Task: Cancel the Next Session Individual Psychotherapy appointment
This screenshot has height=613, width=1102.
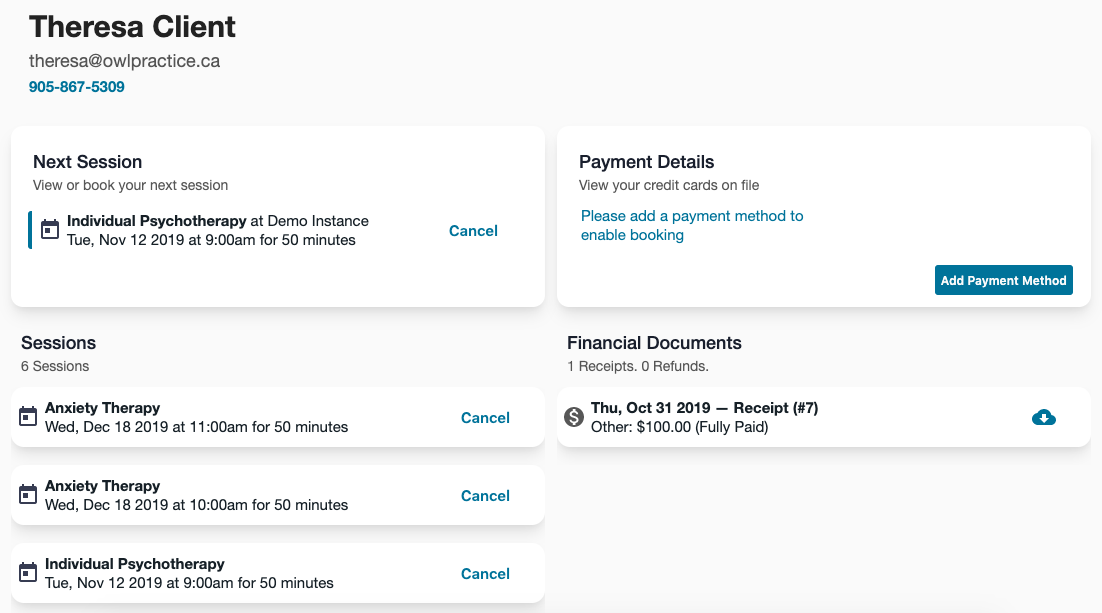Action: (473, 231)
